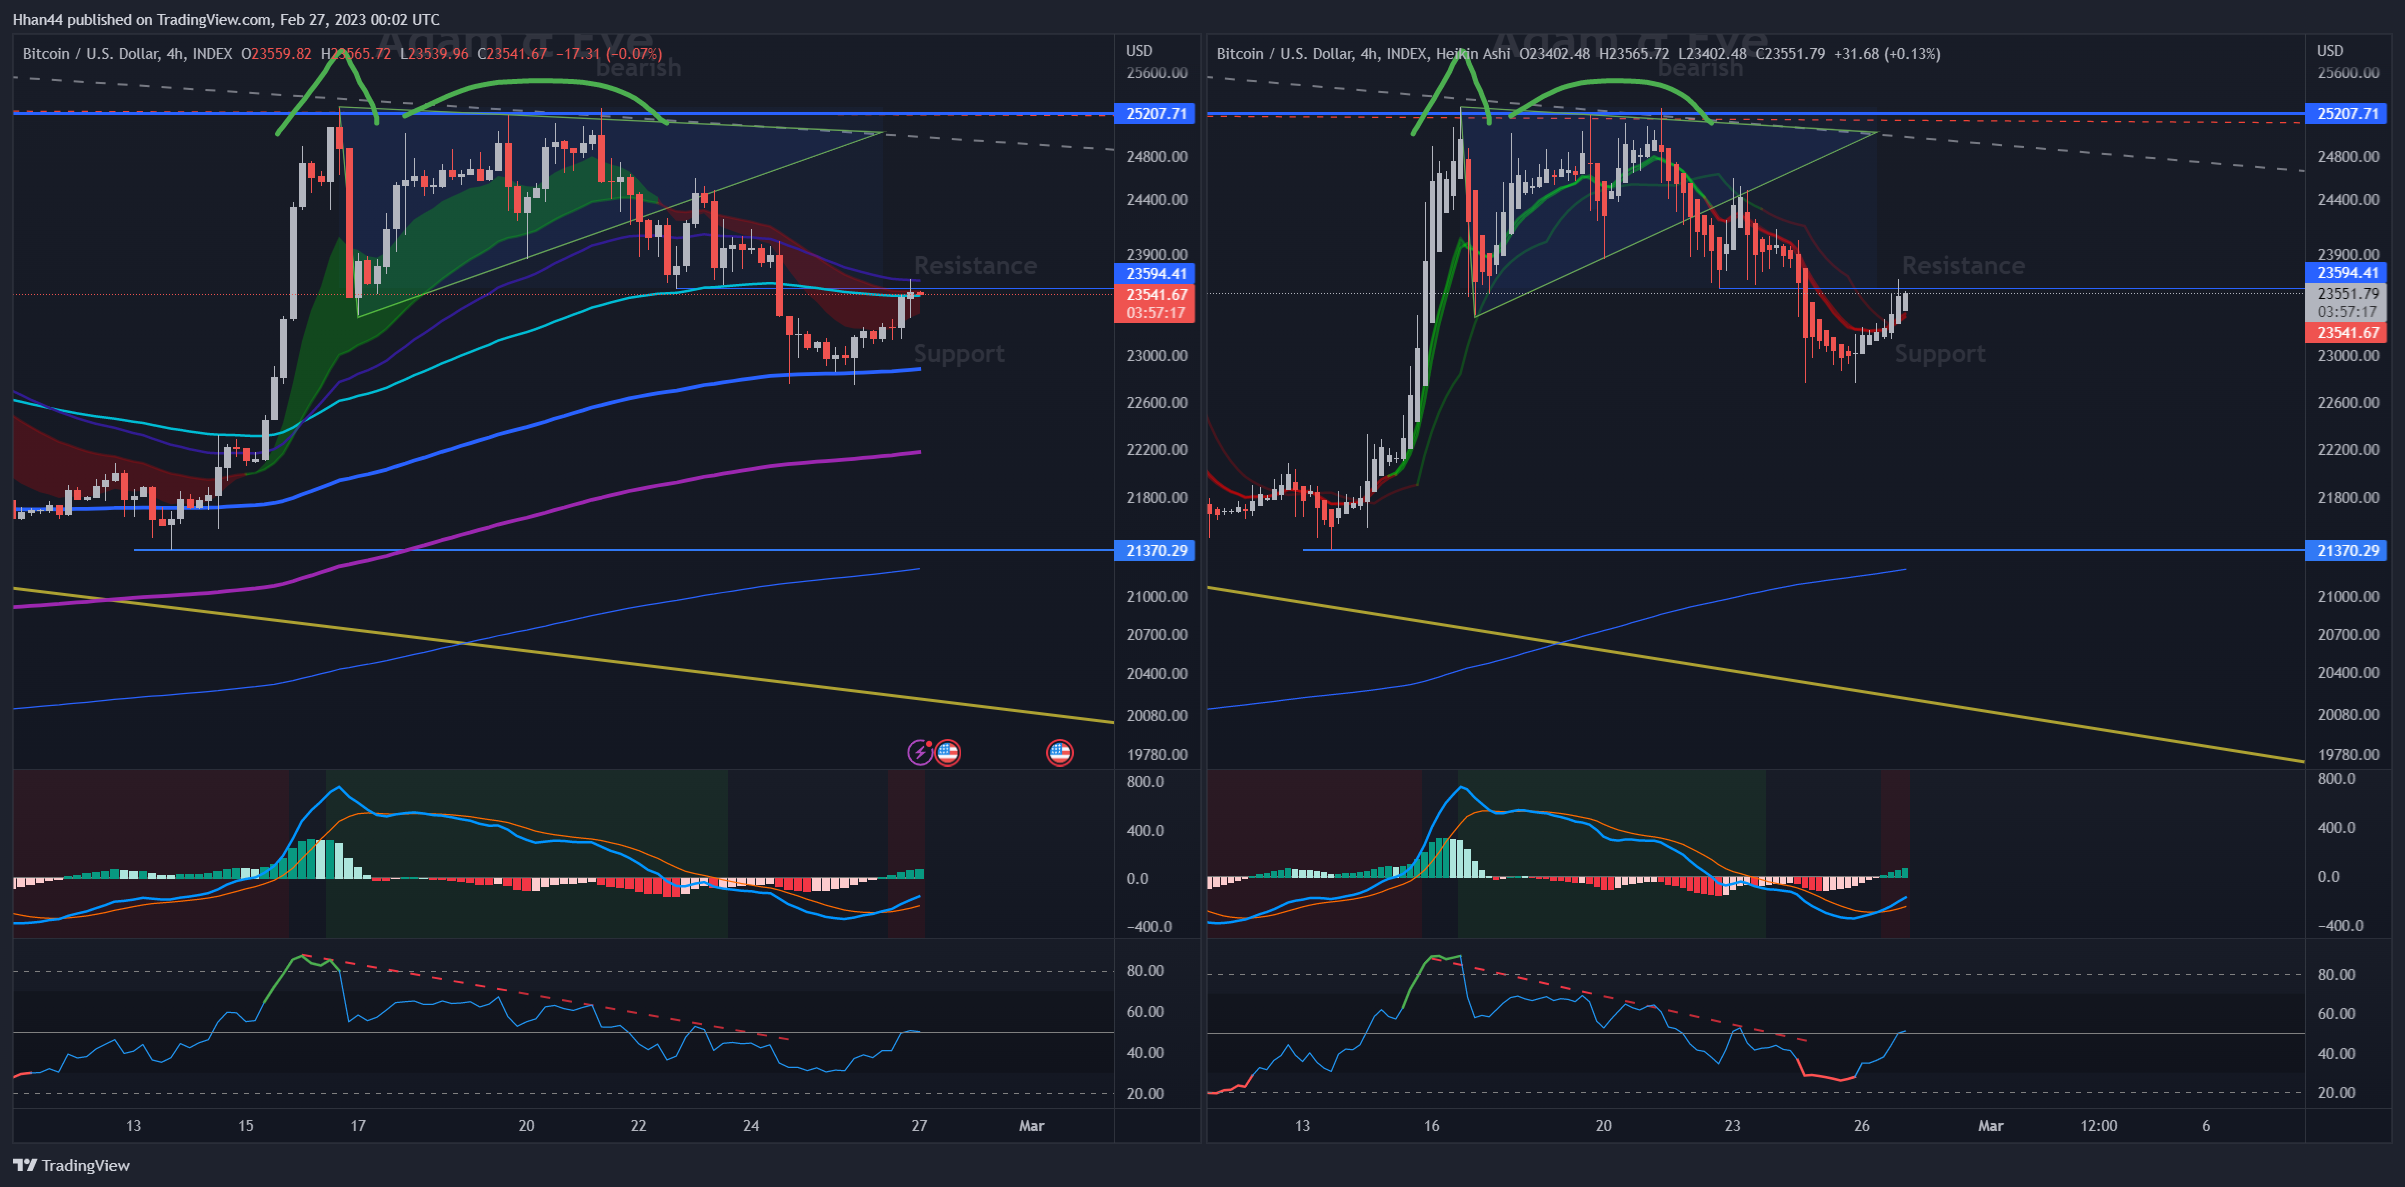
Task: Click the '23' date on the right time axis
Action: 1732,1126
